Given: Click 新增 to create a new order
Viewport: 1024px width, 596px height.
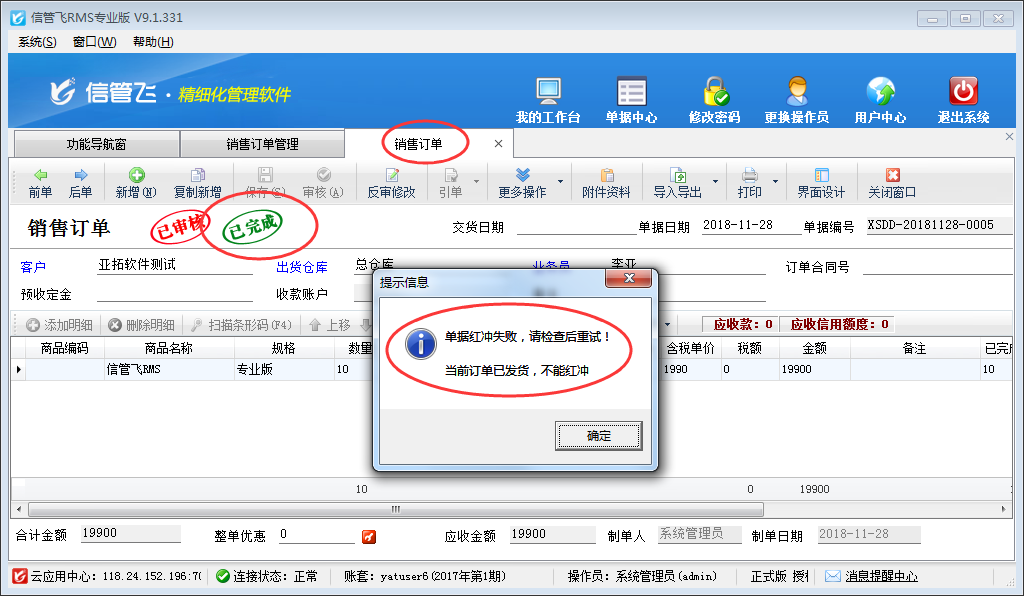Looking at the screenshot, I should 135,183.
